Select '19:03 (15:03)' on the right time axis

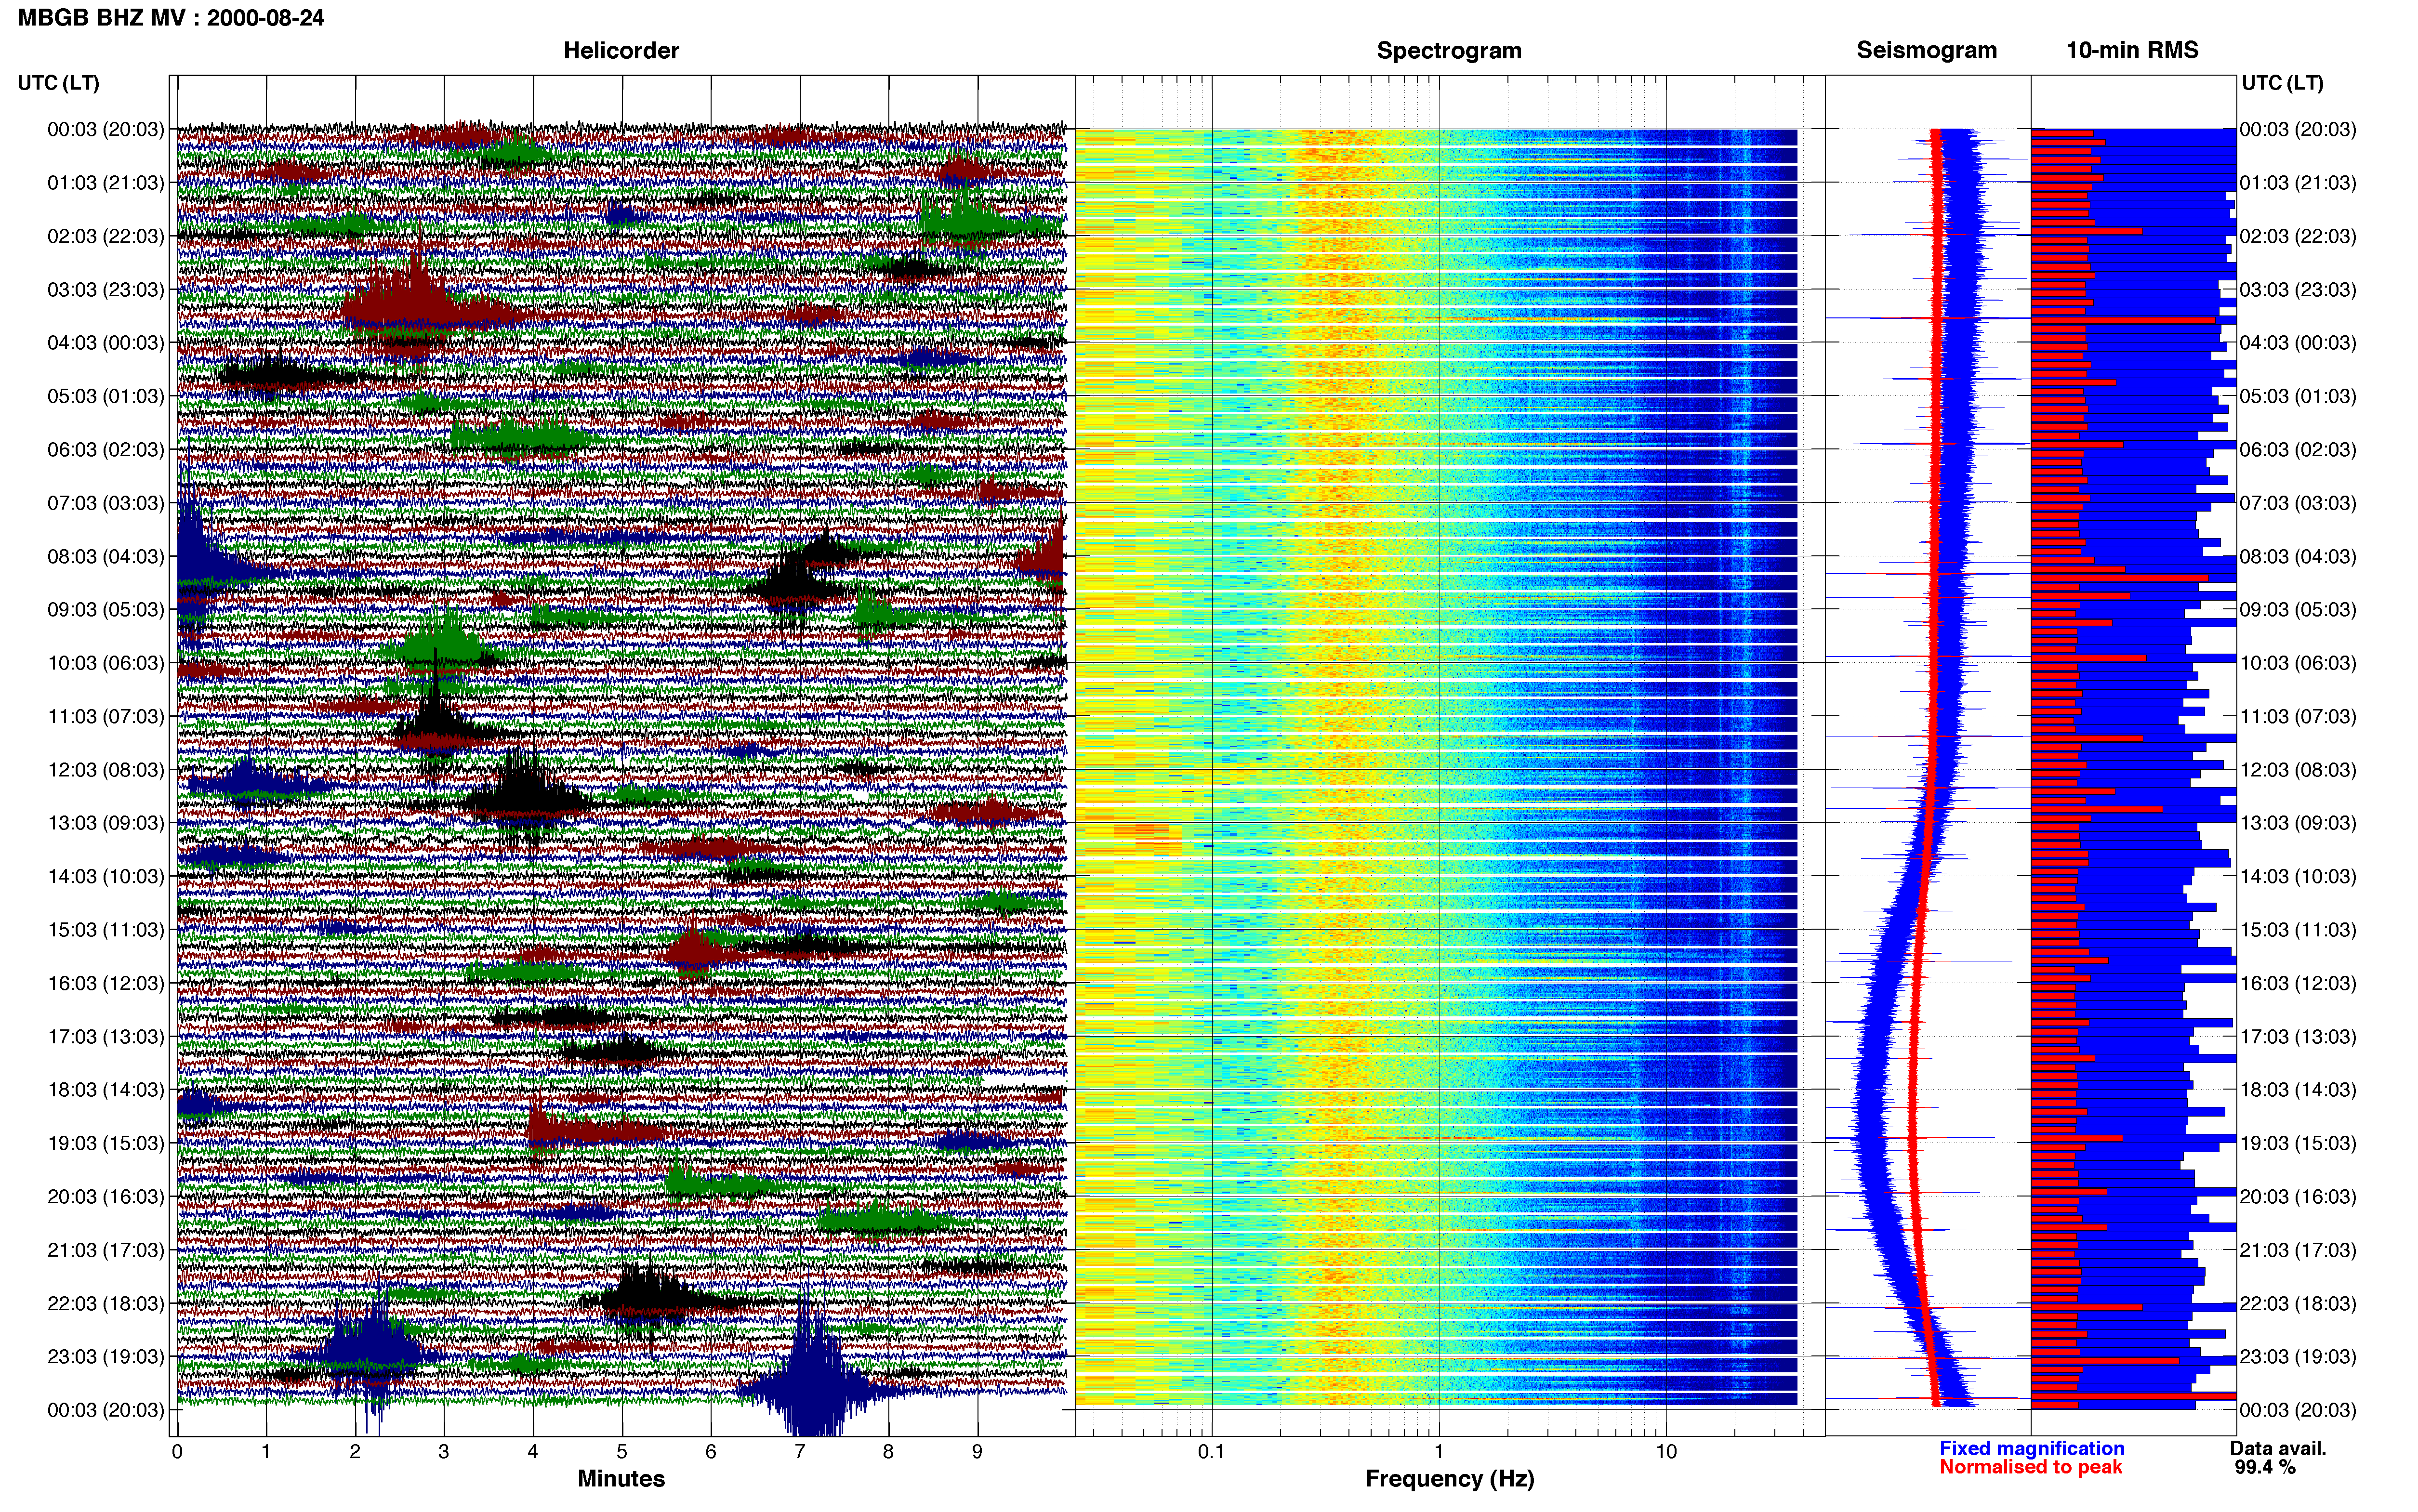(x=2298, y=1143)
